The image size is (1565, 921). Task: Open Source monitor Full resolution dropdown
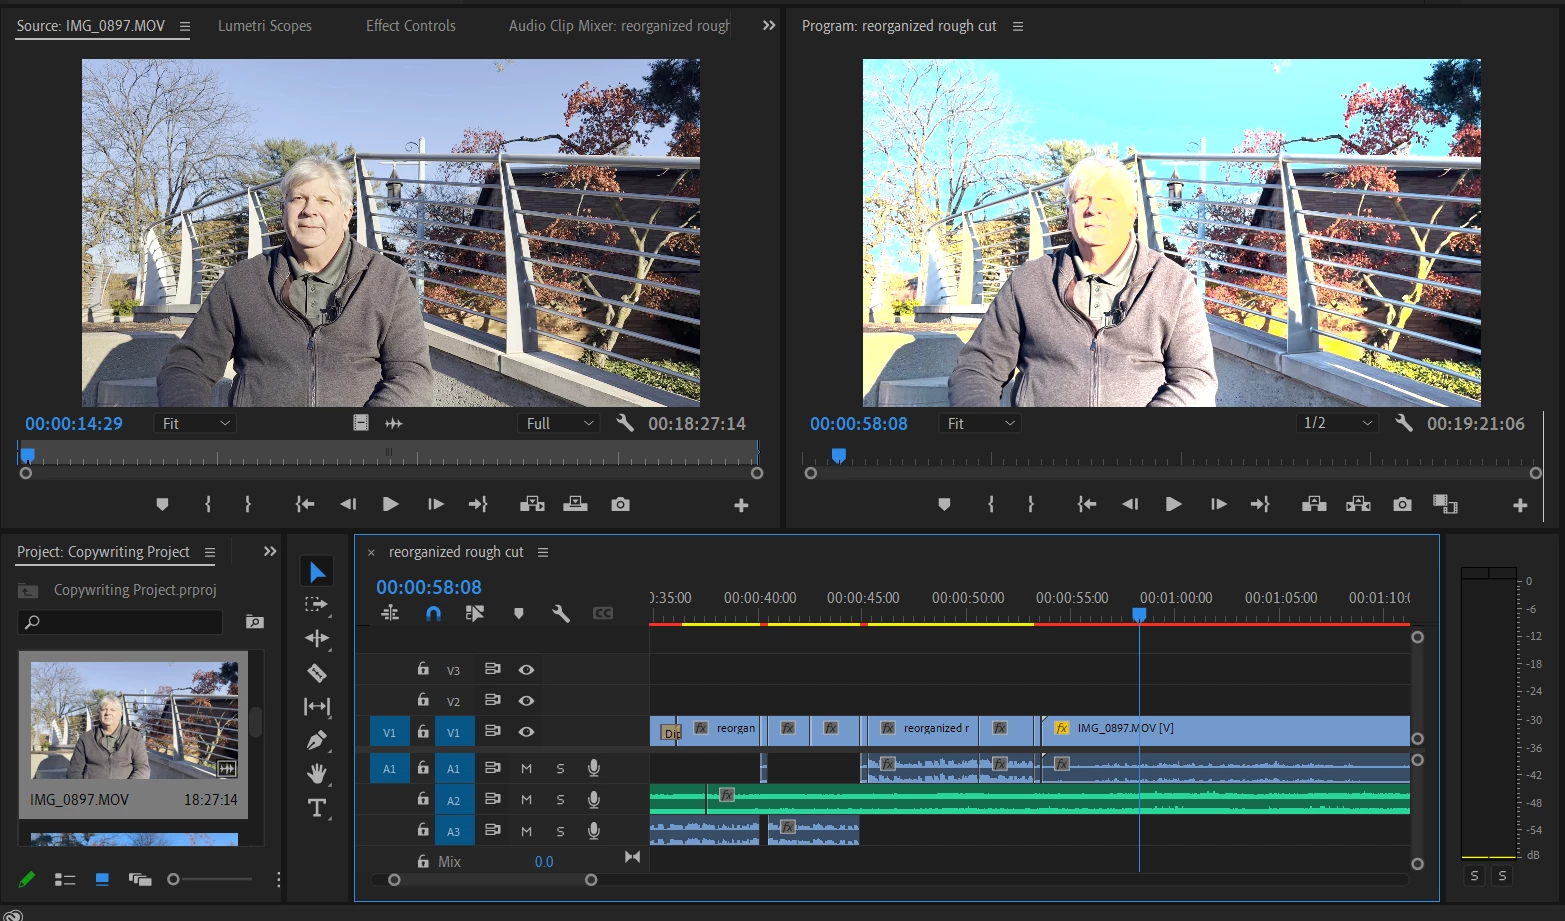[x=560, y=423]
